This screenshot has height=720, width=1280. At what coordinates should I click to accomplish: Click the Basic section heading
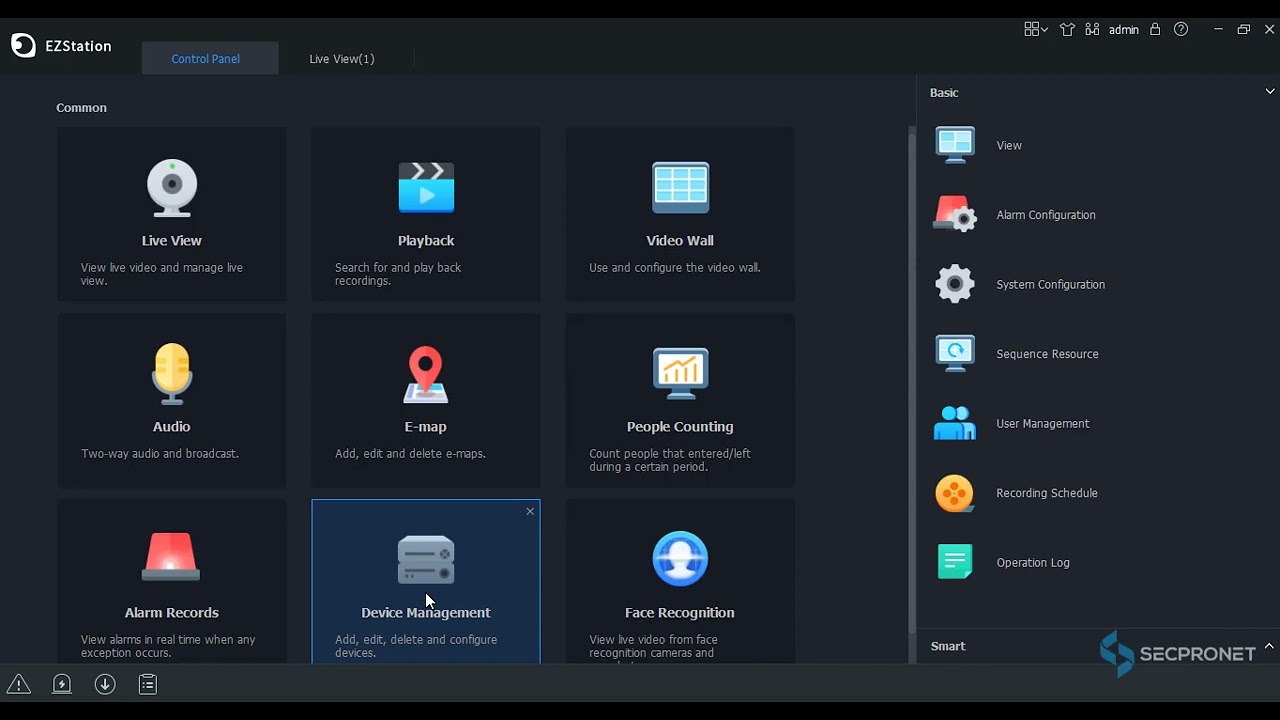944,93
